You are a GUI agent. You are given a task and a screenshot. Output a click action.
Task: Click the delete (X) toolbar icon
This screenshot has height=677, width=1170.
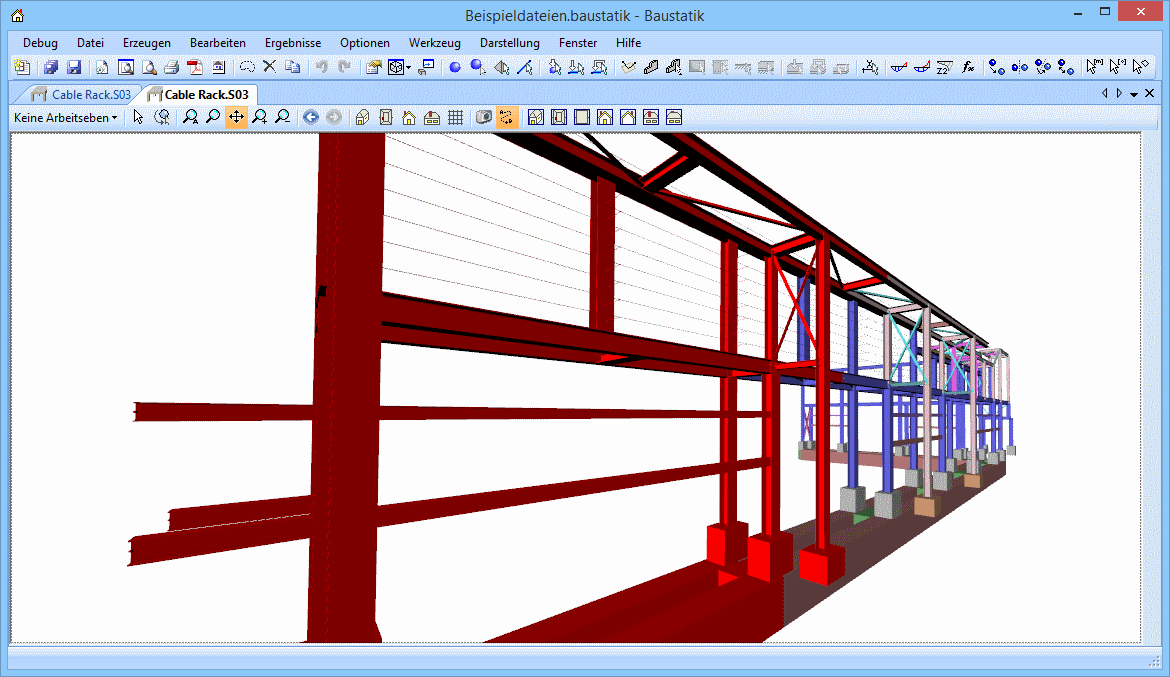(x=269, y=68)
